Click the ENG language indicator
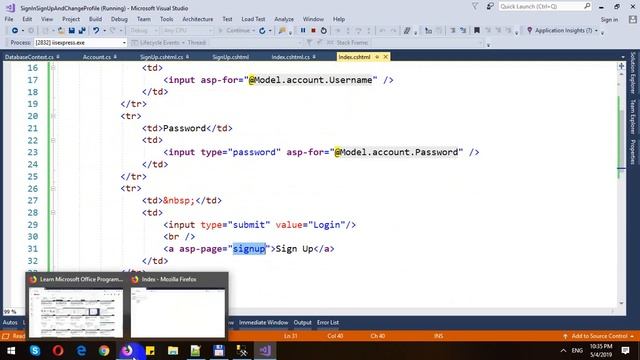The height and width of the screenshot is (360, 640). 577,351
